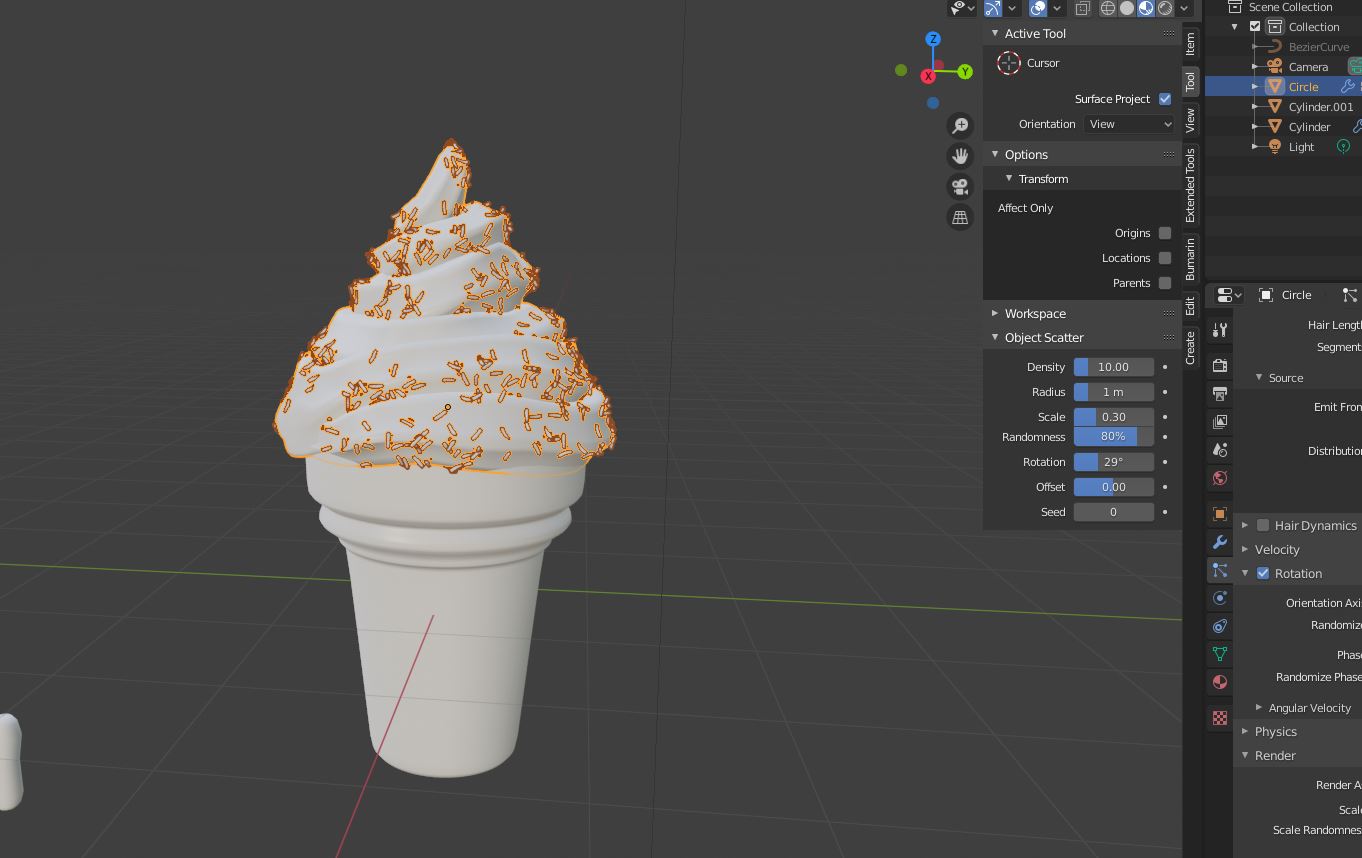The width and height of the screenshot is (1362, 858).
Task: Click the Y axis on navigation gizmo
Action: pyautogui.click(x=965, y=71)
